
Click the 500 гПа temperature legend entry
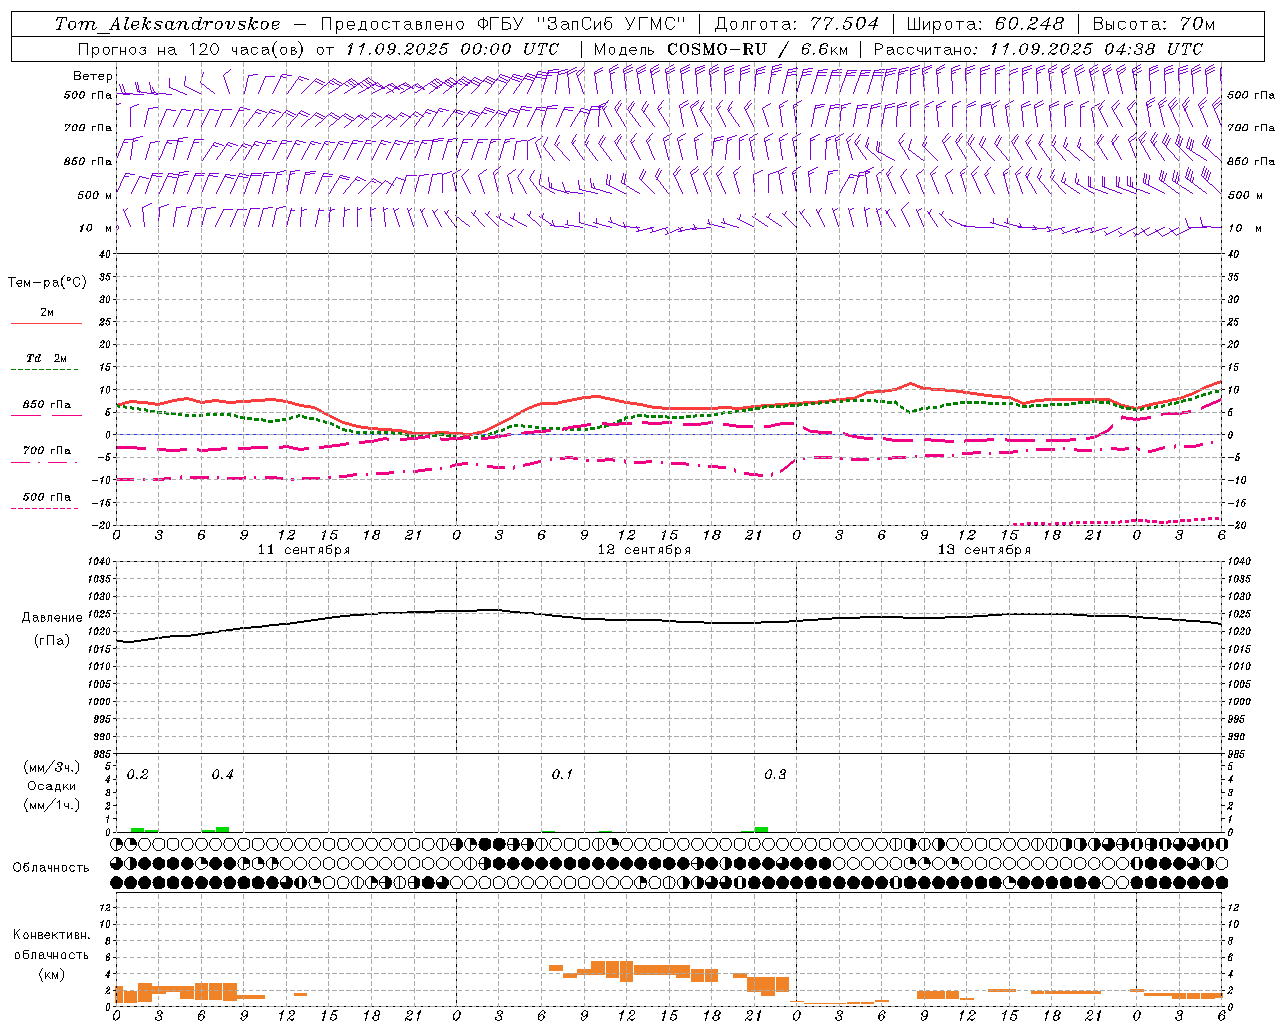(47, 497)
